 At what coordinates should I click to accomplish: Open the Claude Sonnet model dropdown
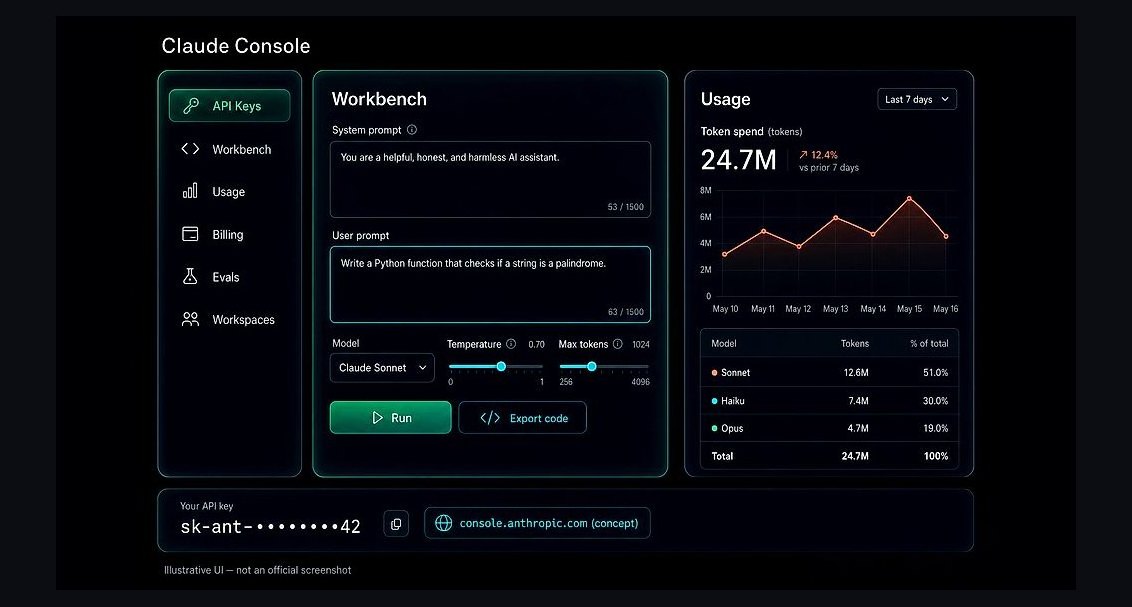click(382, 368)
